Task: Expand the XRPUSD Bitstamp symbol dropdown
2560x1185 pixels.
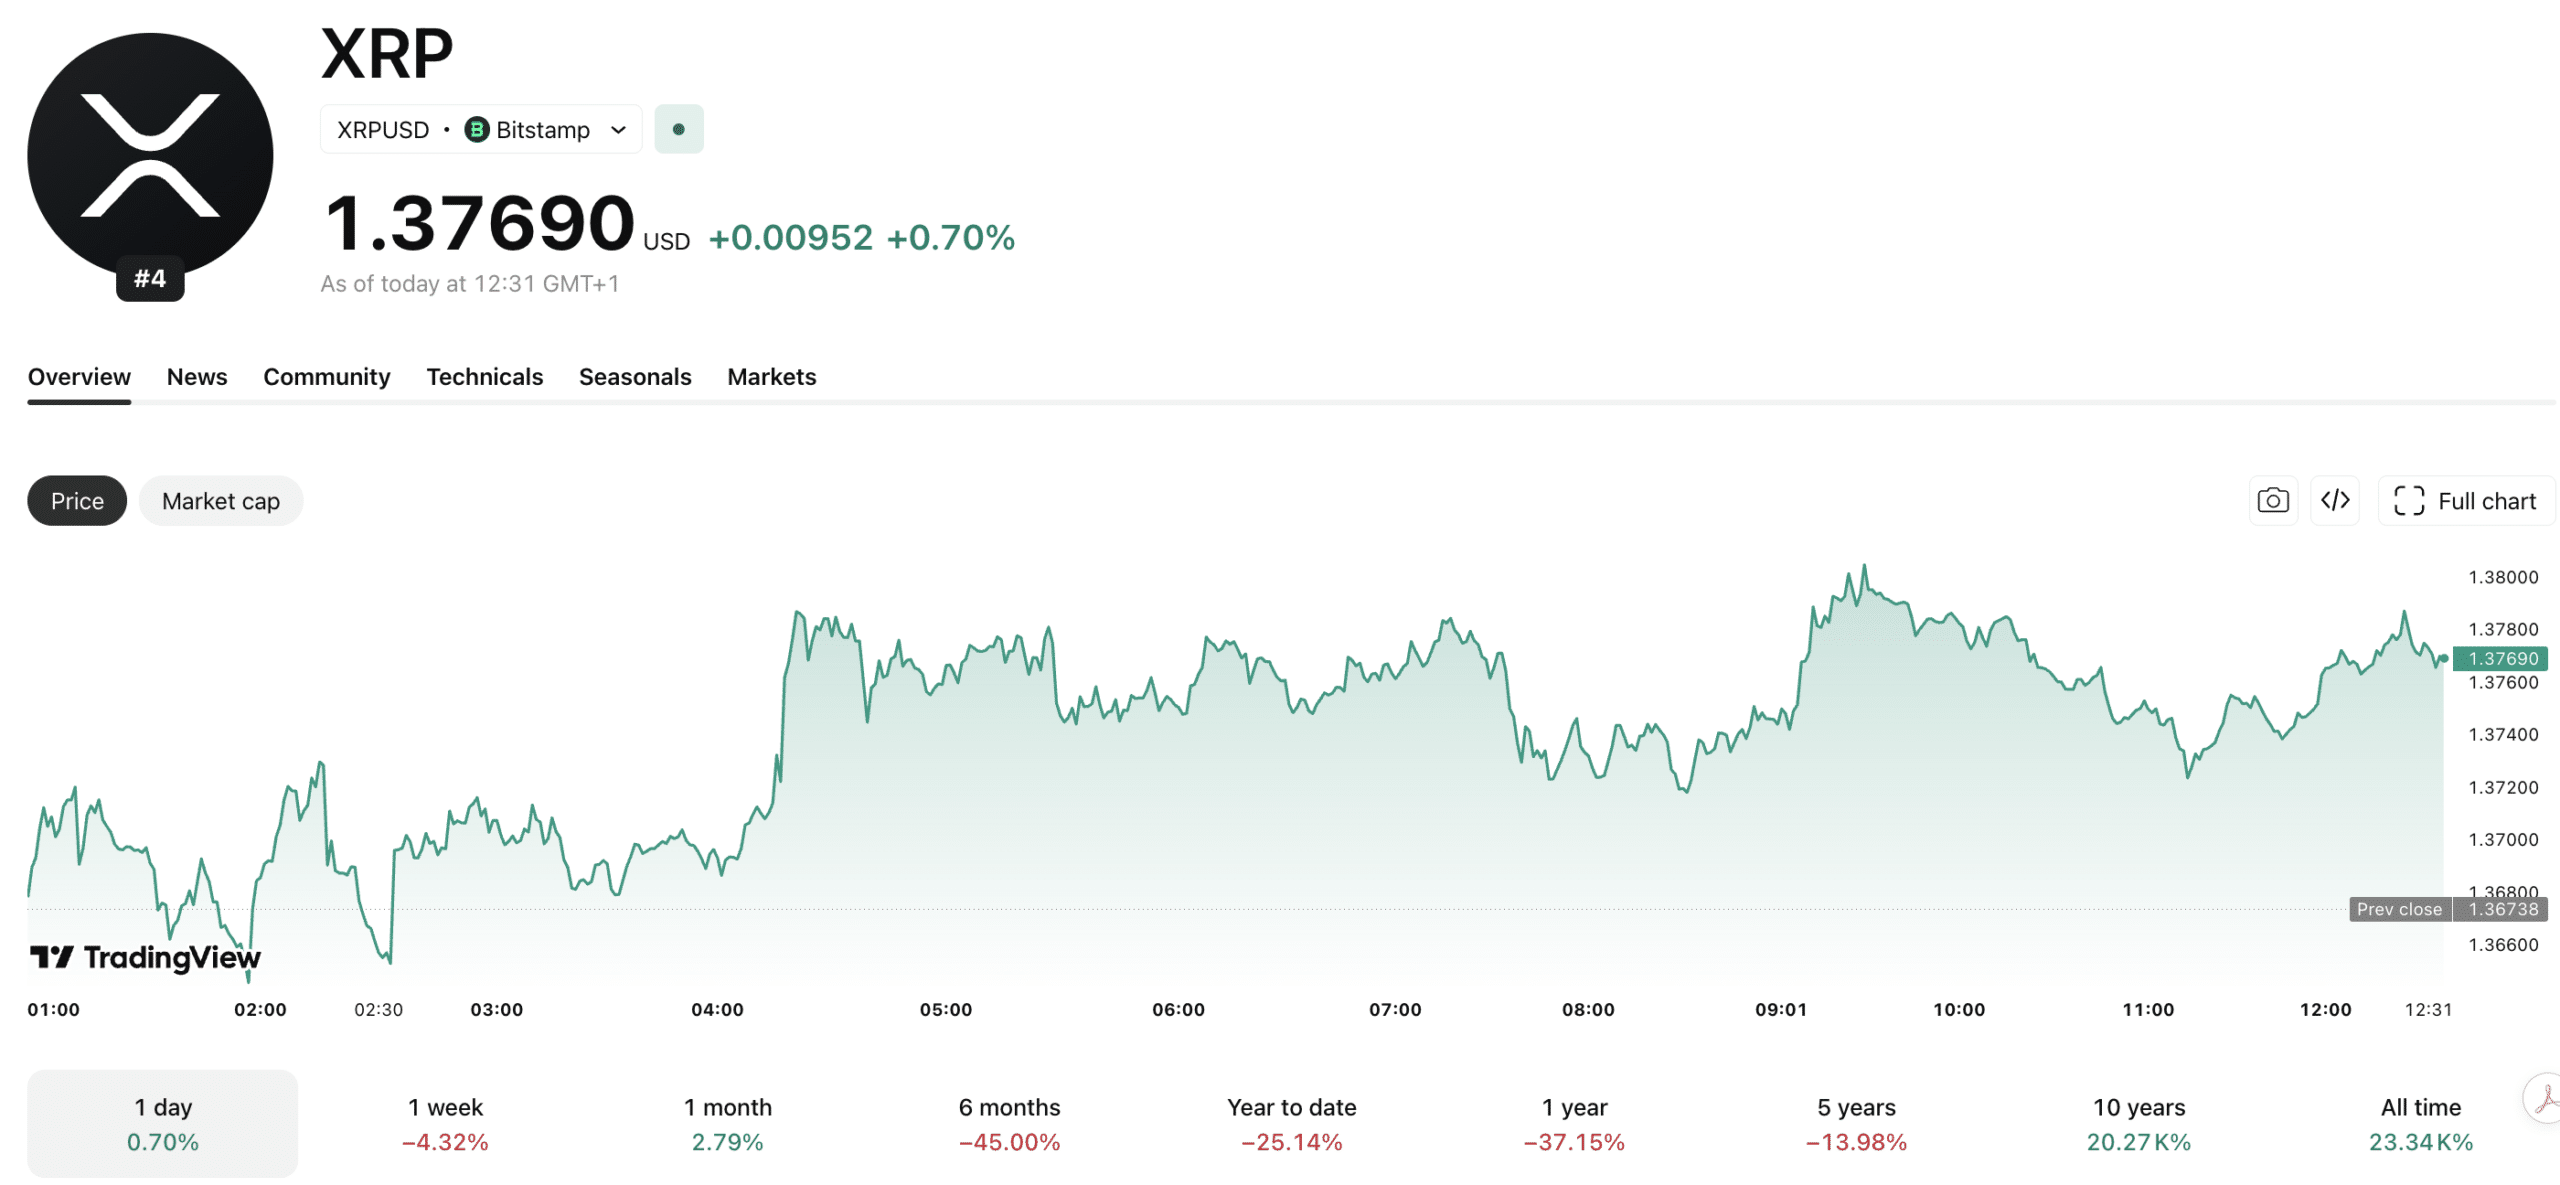Action: [x=481, y=129]
